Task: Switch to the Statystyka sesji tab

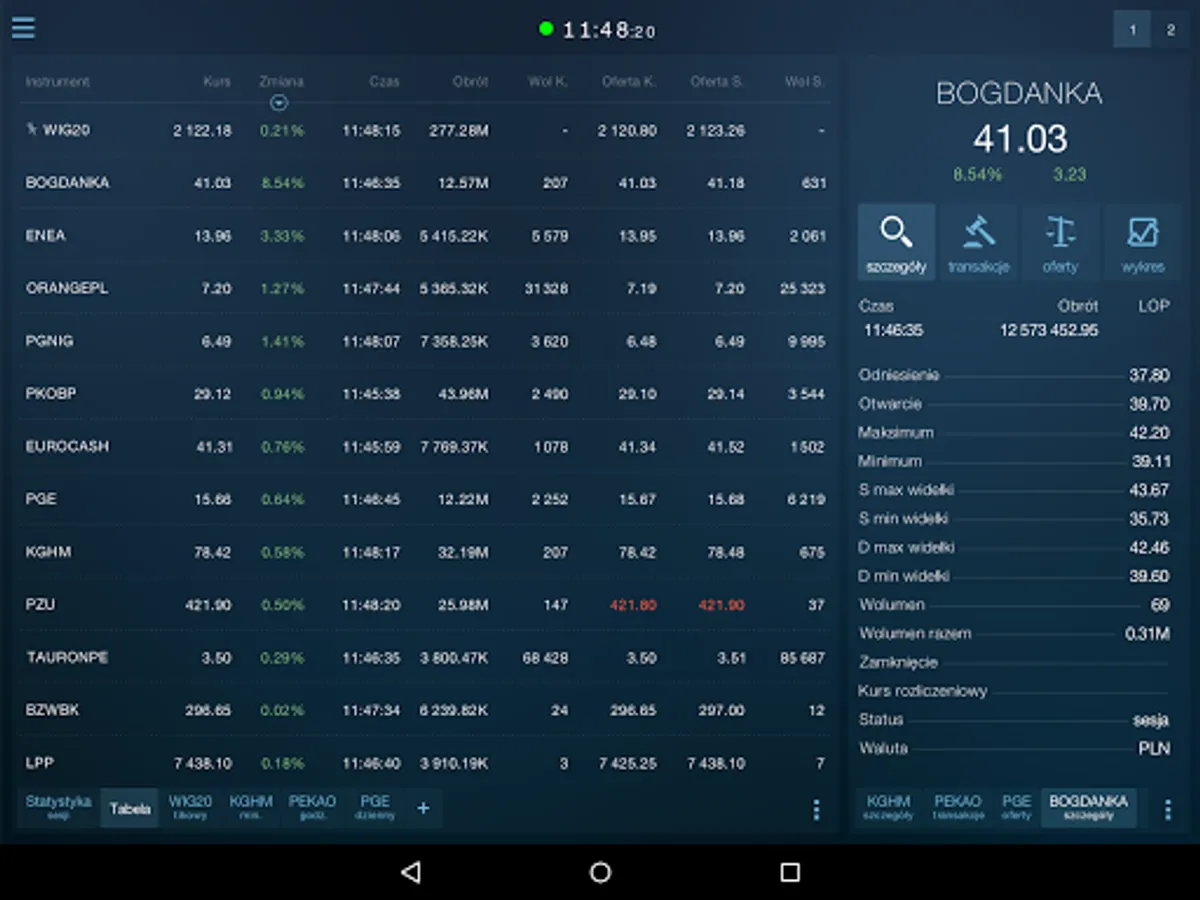Action: point(58,807)
